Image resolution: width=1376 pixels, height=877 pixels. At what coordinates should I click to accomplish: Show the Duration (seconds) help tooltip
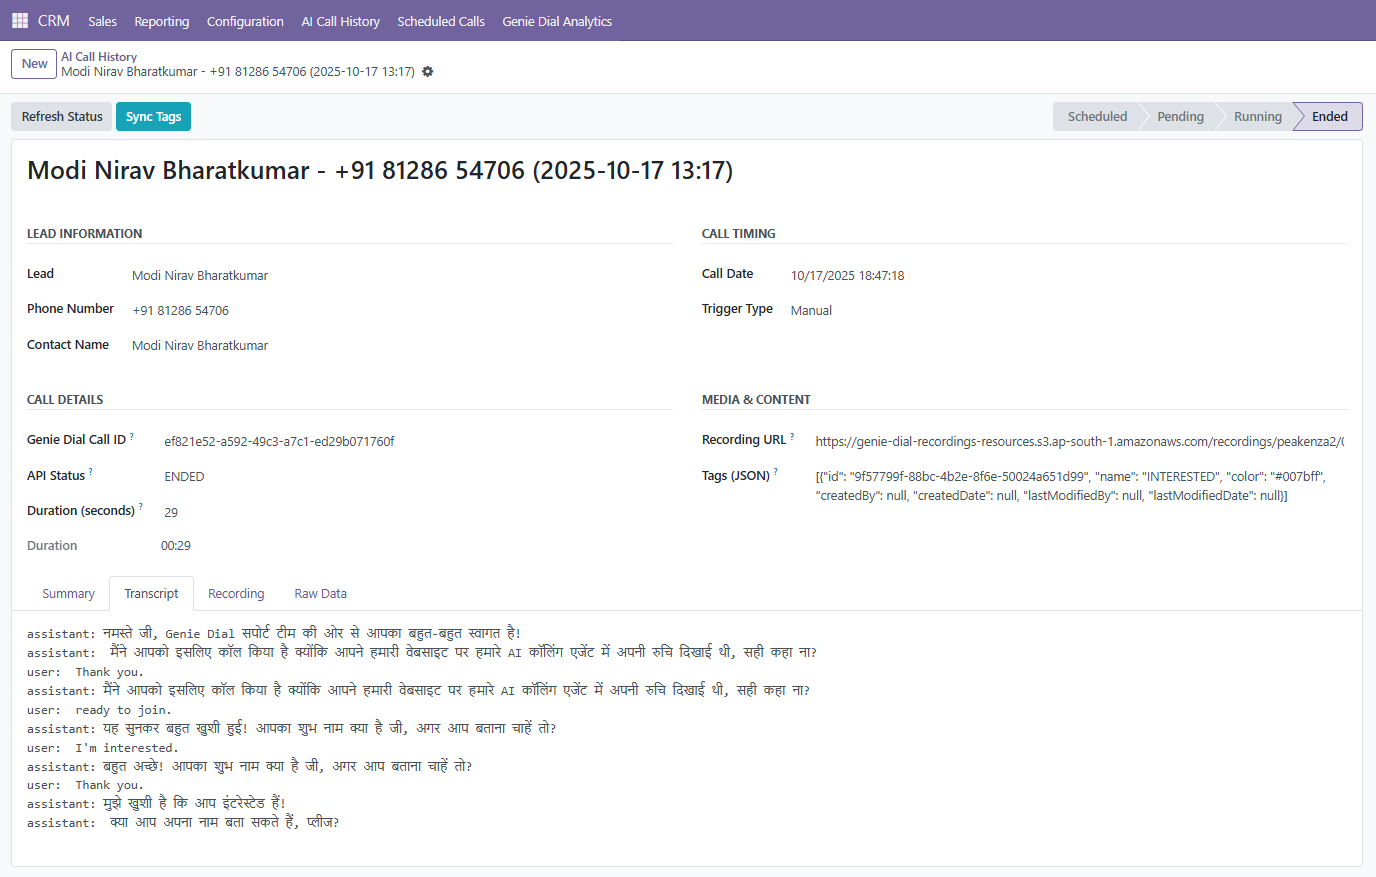[x=141, y=507]
